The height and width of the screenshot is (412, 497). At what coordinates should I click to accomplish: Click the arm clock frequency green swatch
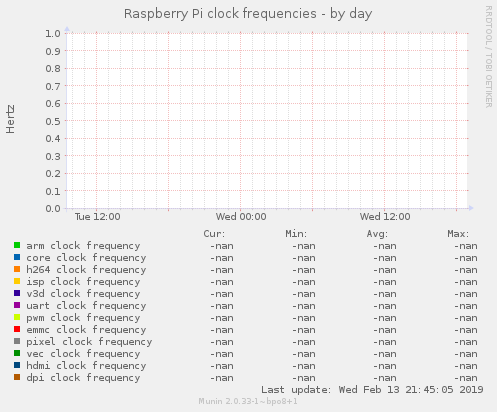(17, 245)
